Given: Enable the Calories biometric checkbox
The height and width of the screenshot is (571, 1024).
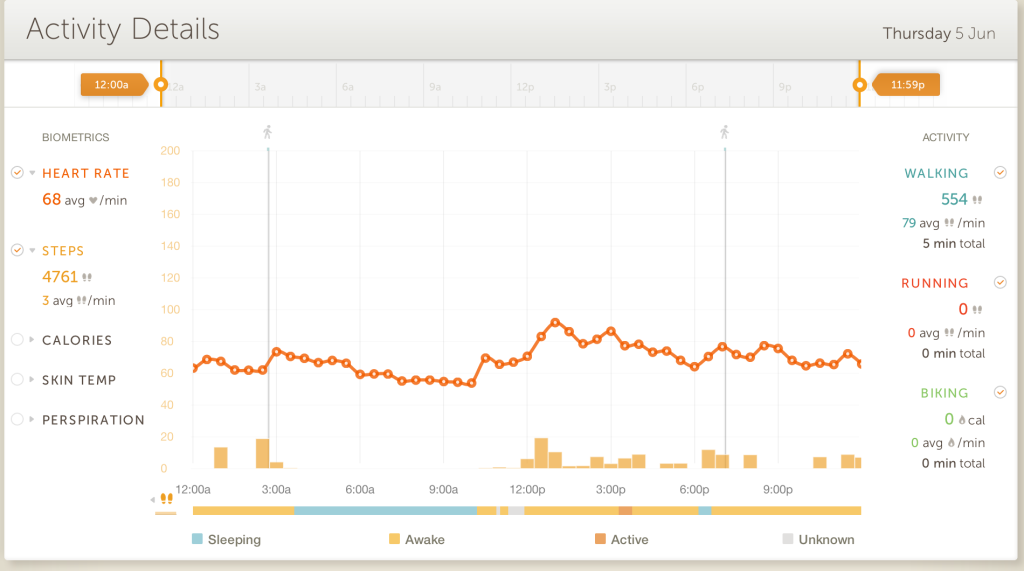Looking at the screenshot, I should [18, 340].
